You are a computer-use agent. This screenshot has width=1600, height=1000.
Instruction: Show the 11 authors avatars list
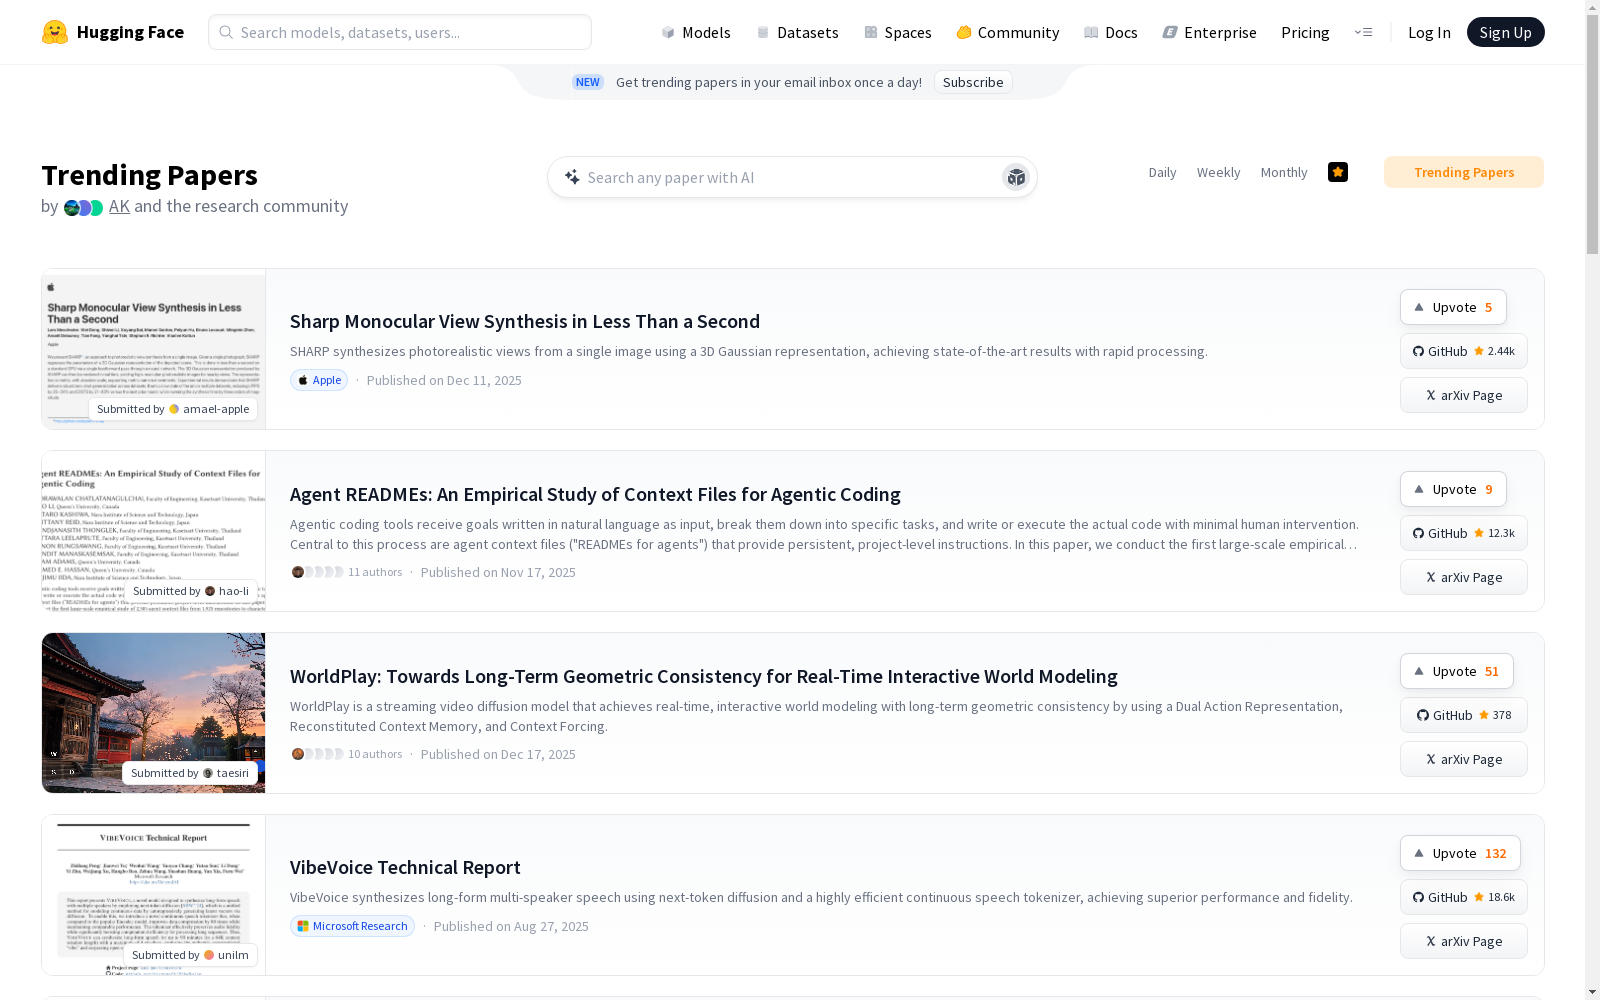pyautogui.click(x=346, y=572)
